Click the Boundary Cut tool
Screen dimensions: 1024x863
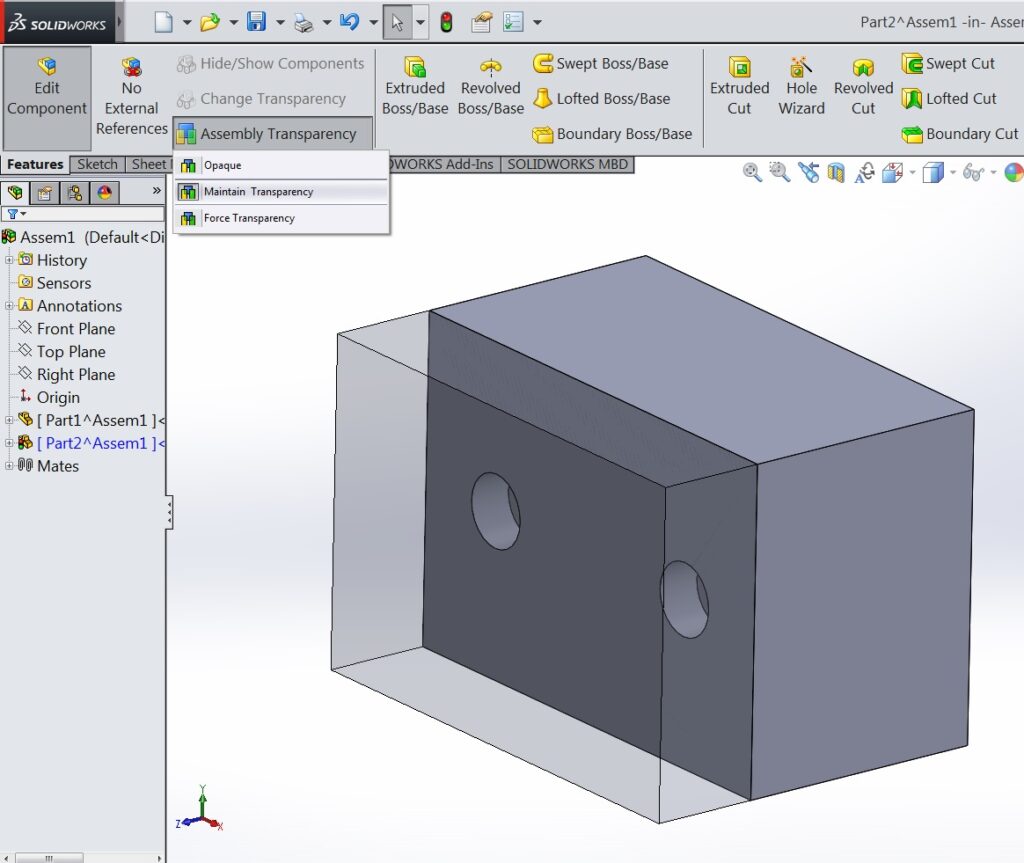click(x=959, y=134)
